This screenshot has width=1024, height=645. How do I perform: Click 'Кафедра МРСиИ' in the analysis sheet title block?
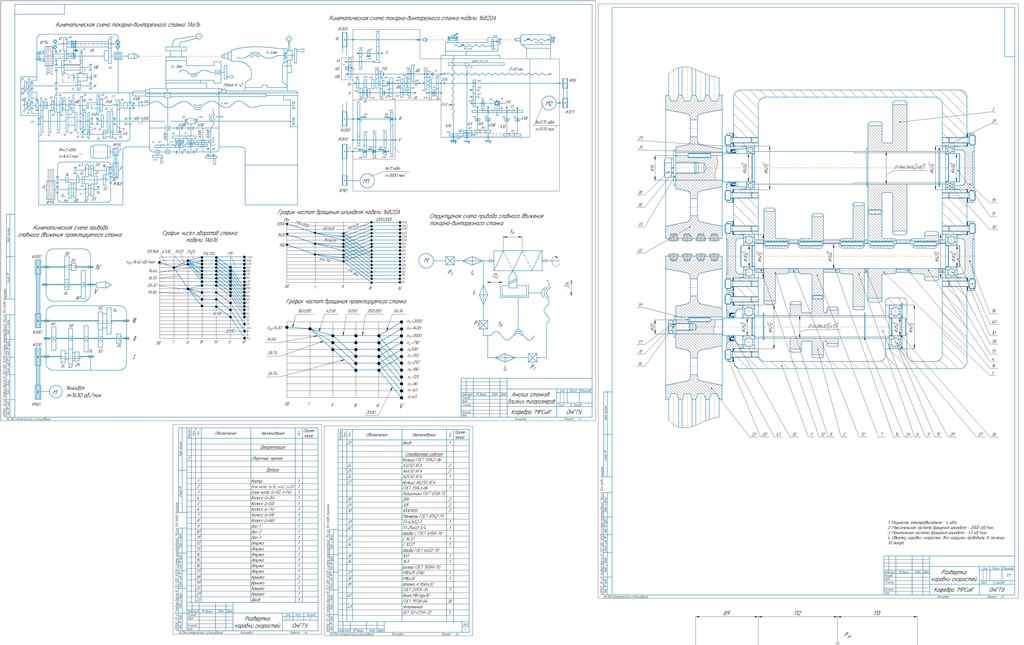click(x=532, y=412)
